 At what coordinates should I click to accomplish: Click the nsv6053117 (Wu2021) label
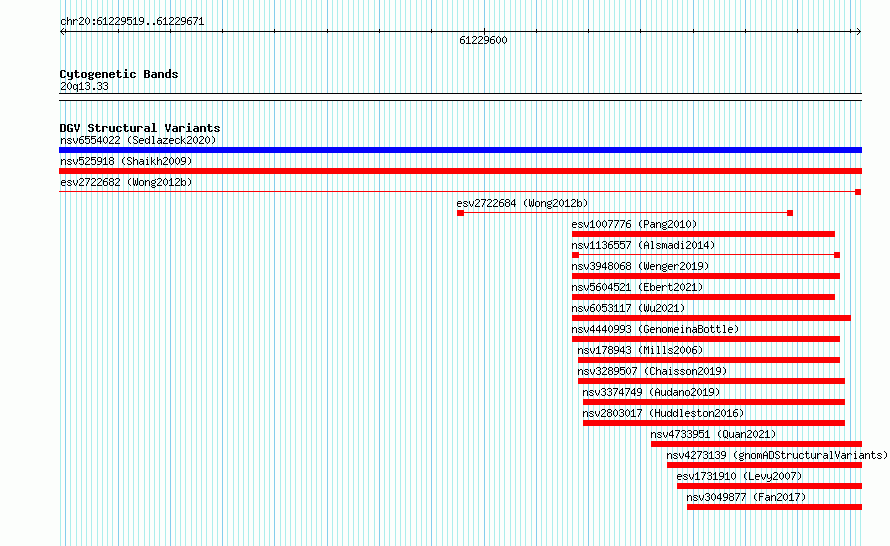628,308
